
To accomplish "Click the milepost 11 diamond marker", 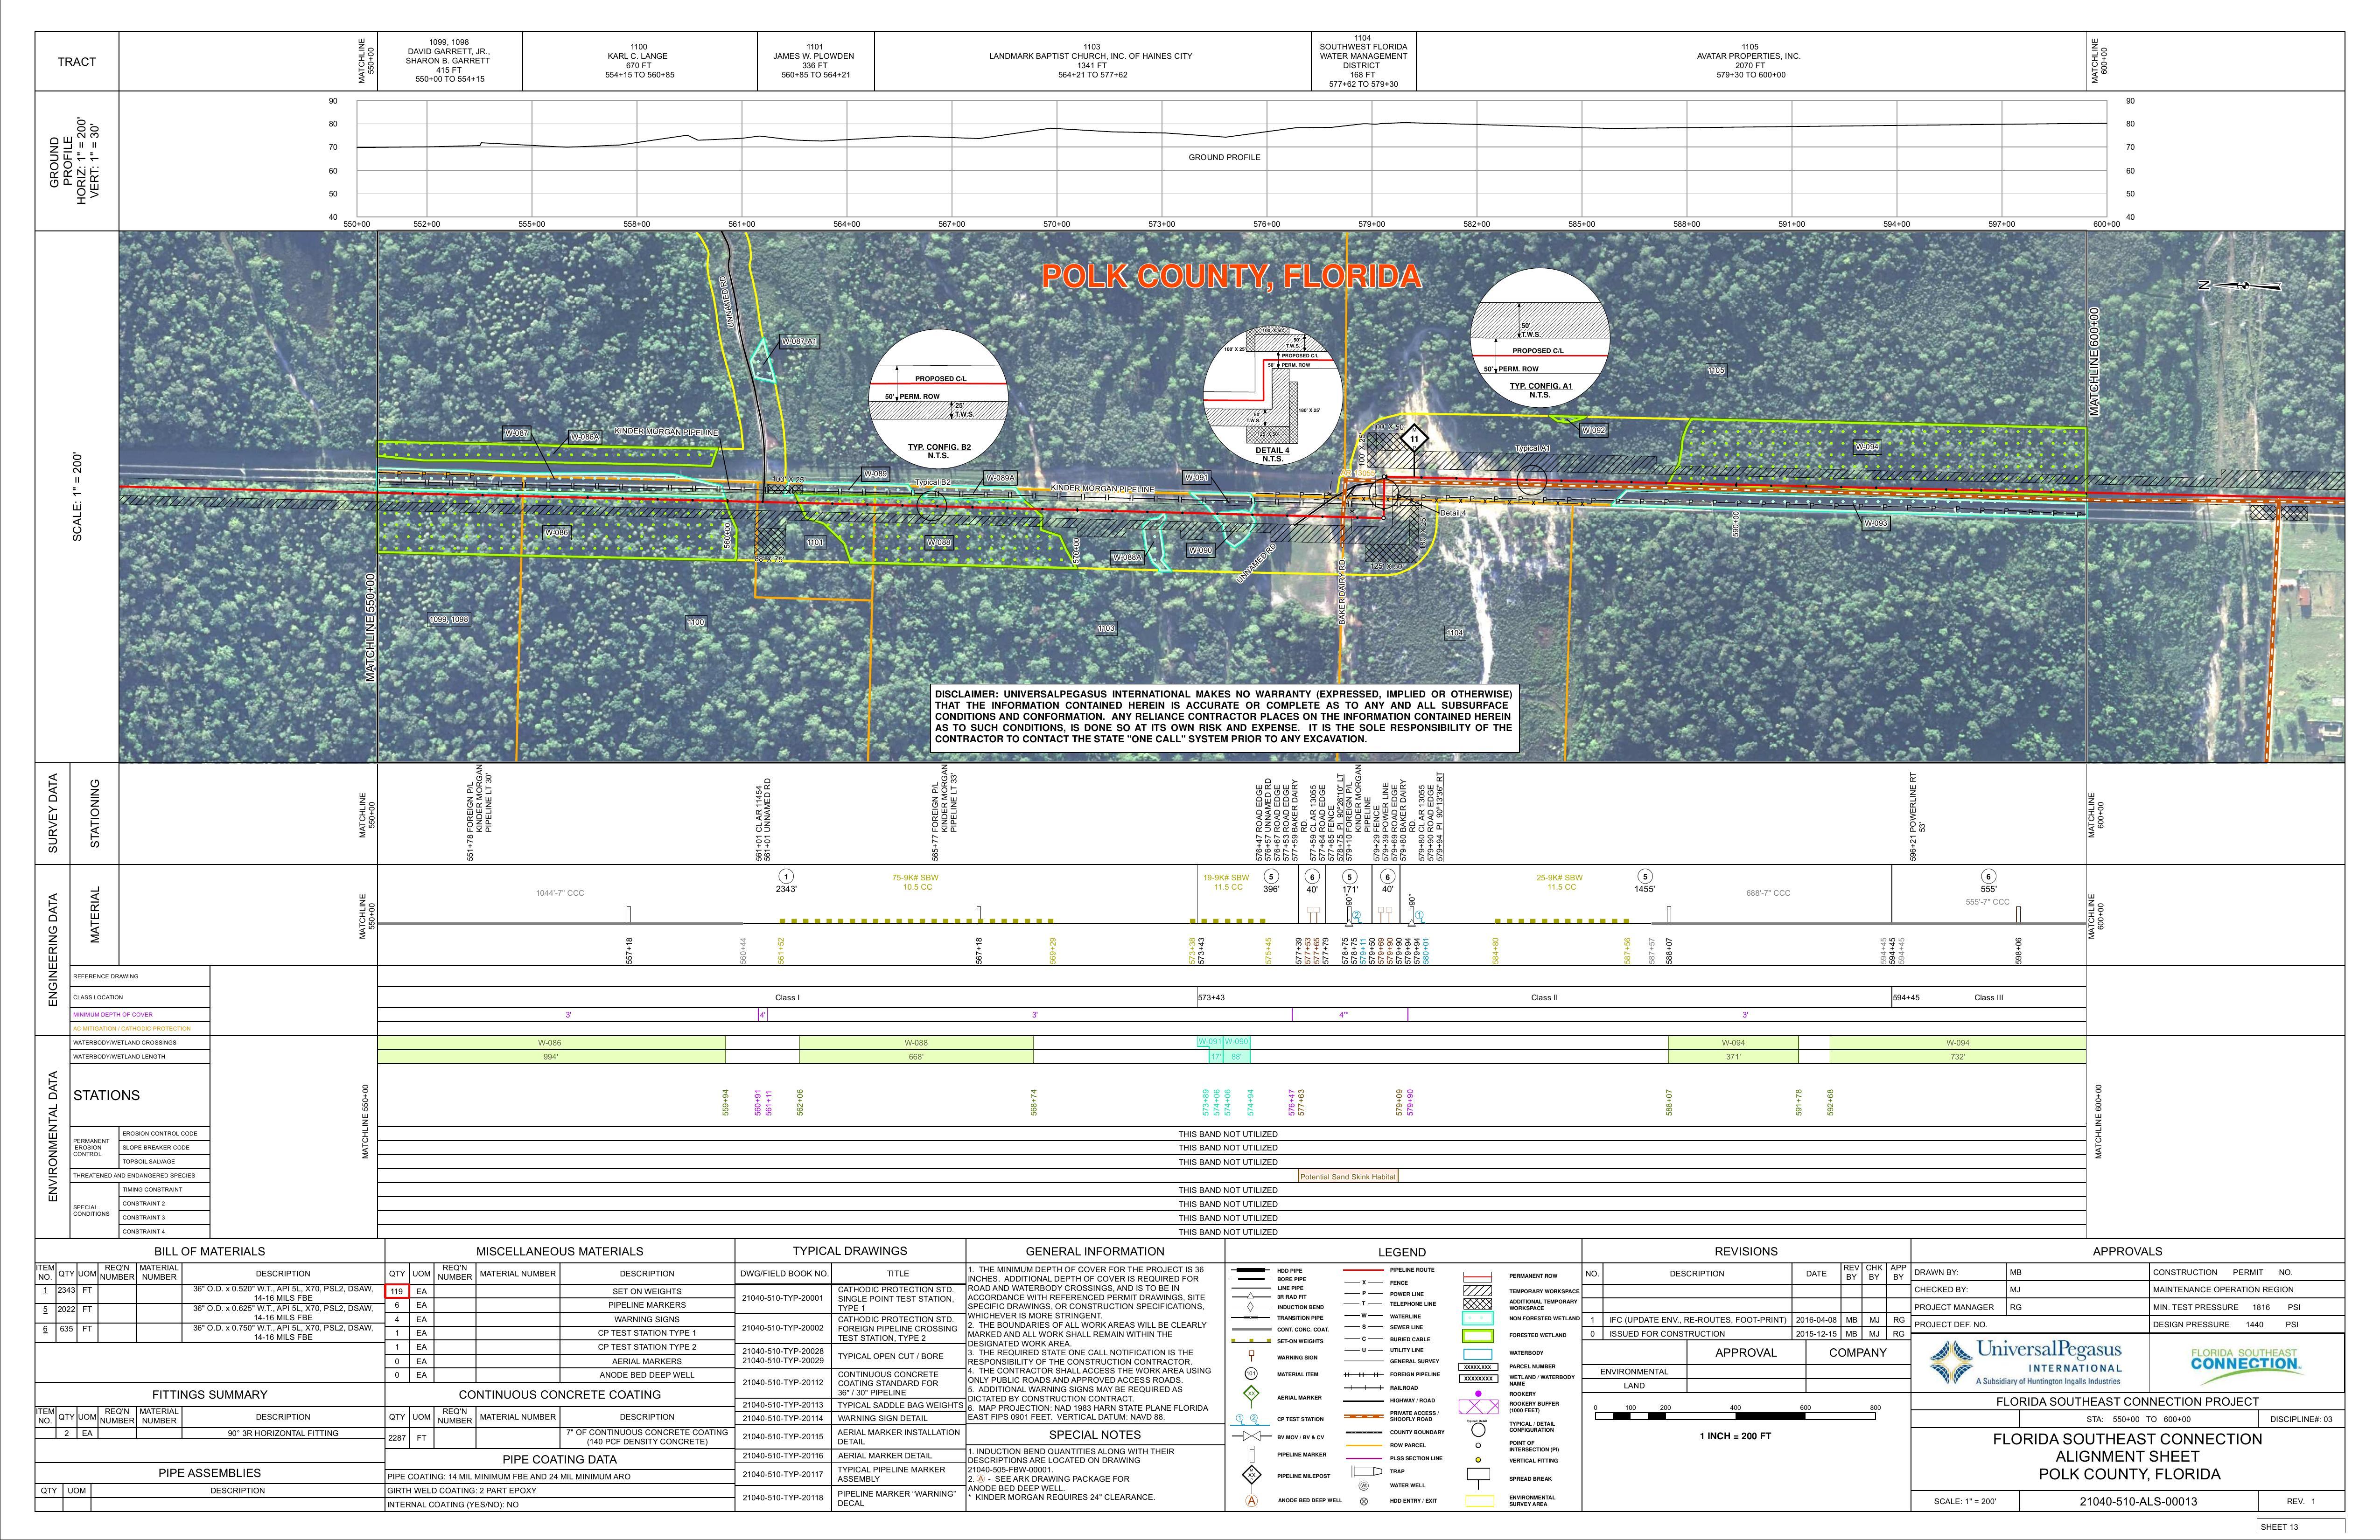I will tap(1414, 439).
